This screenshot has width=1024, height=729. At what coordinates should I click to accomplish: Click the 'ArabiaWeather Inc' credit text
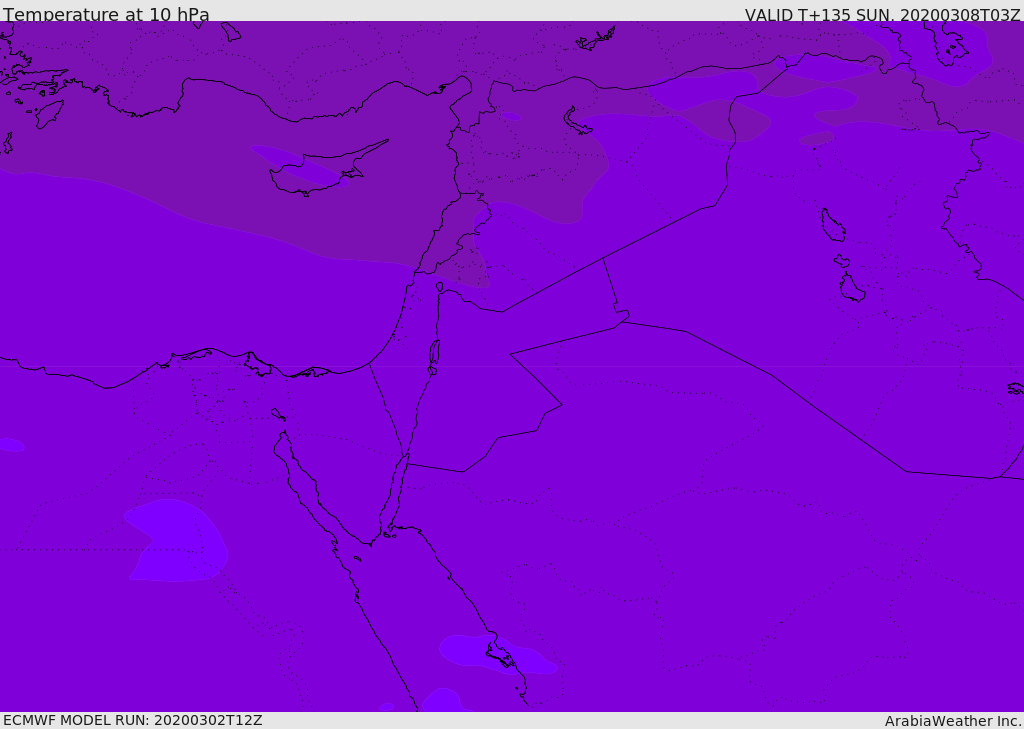click(x=952, y=721)
